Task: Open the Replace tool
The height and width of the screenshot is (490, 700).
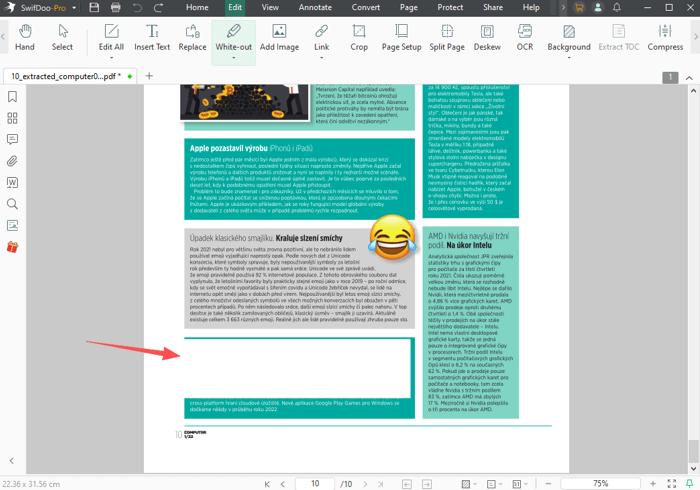Action: [x=192, y=38]
